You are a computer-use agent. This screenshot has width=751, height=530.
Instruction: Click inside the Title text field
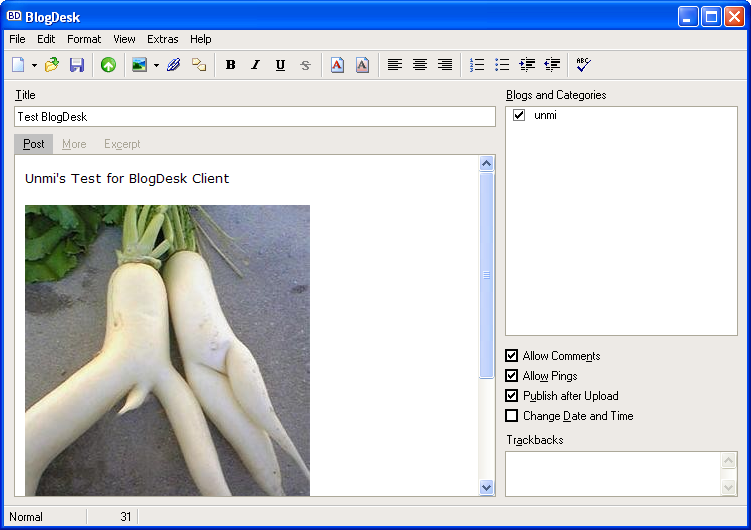point(255,117)
